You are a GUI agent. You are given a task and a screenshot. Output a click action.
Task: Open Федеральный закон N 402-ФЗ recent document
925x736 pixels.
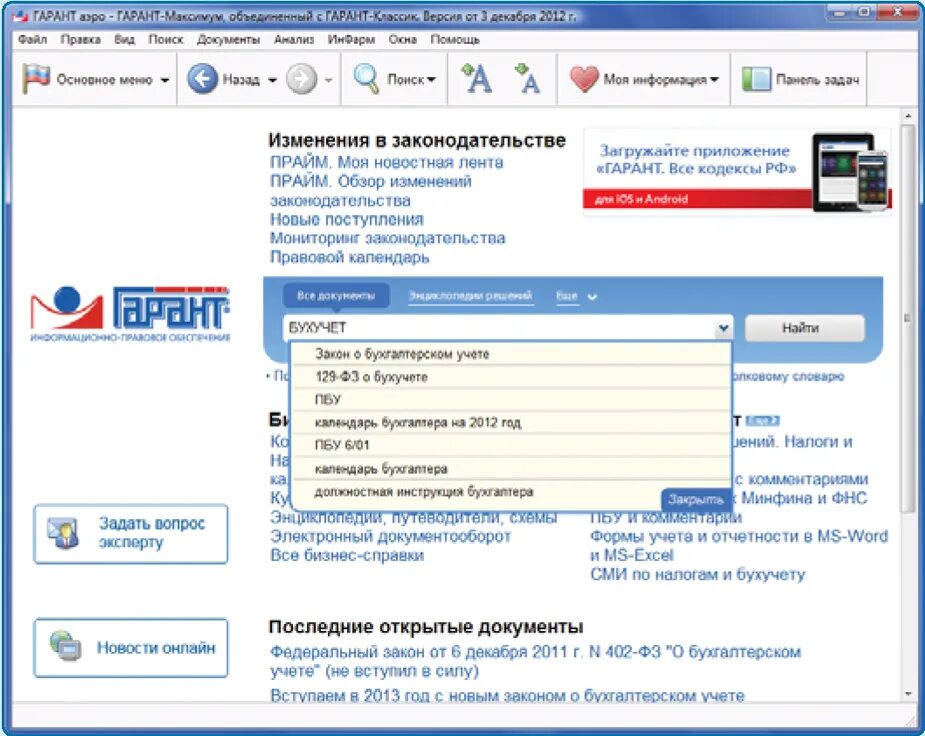point(535,661)
